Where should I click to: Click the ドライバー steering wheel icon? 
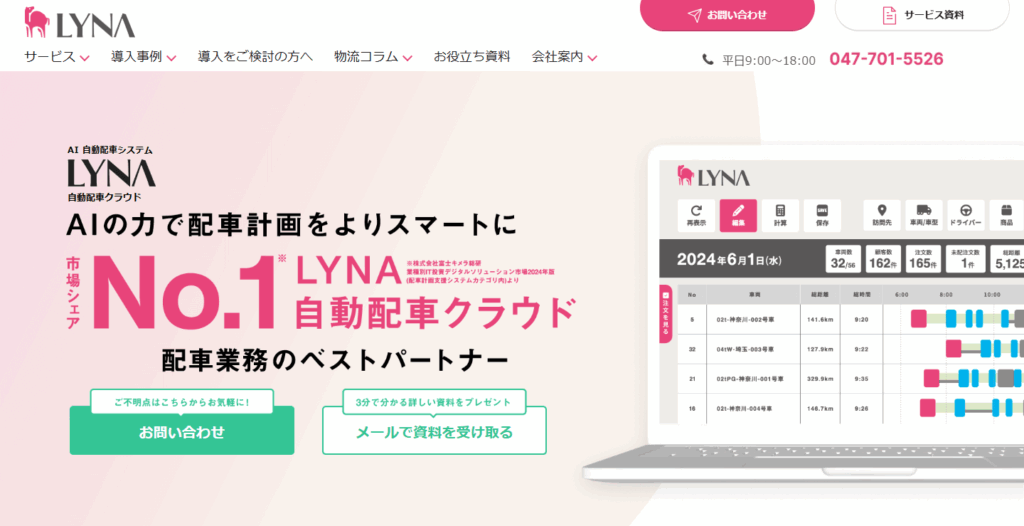pyautogui.click(x=966, y=210)
